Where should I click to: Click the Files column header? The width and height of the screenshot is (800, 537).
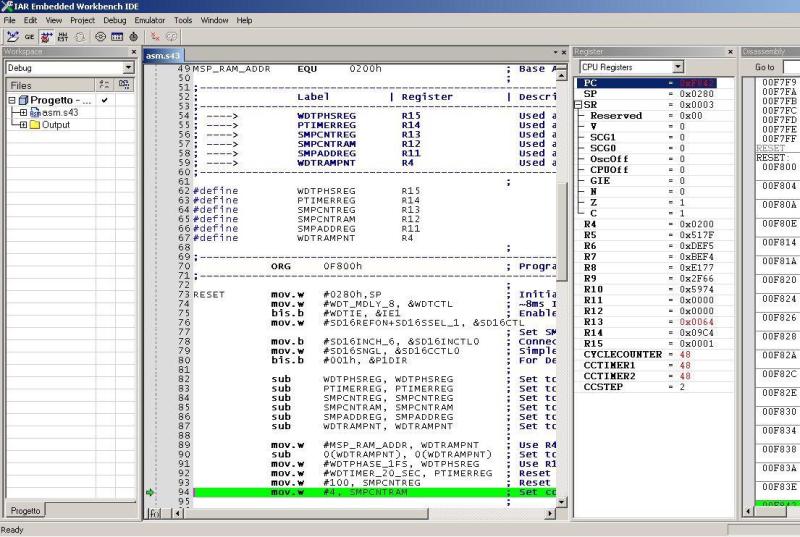click(x=50, y=85)
